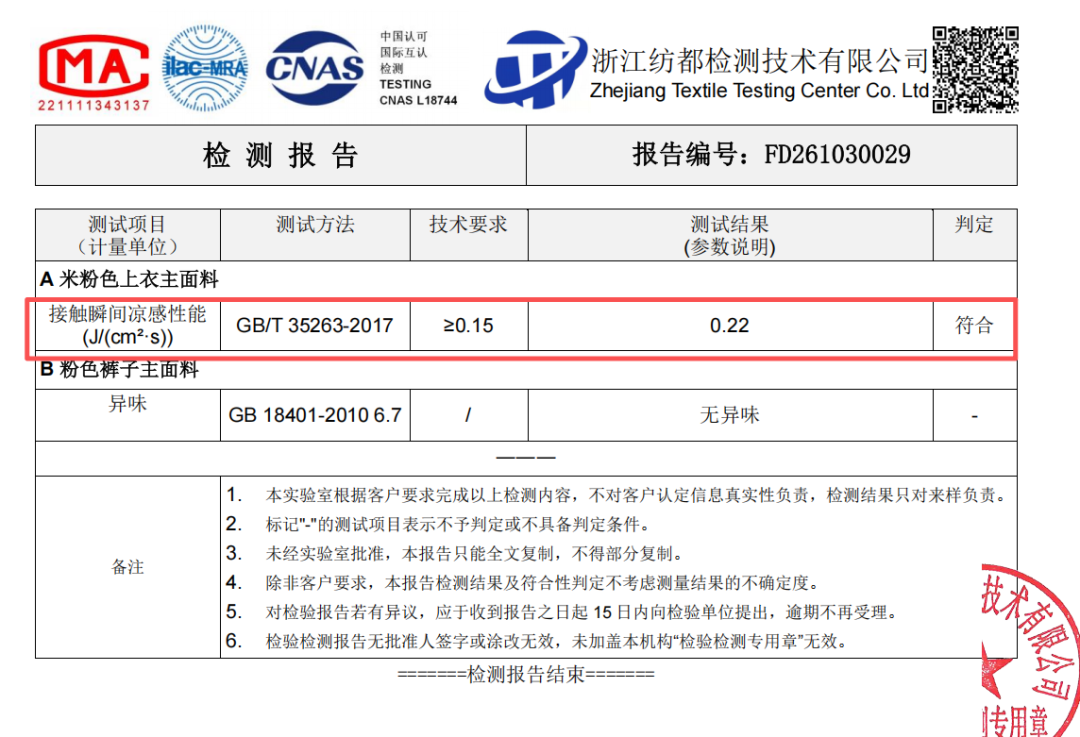Click the "备注" label cell
Screen dimensions: 1080x737
(x=128, y=568)
